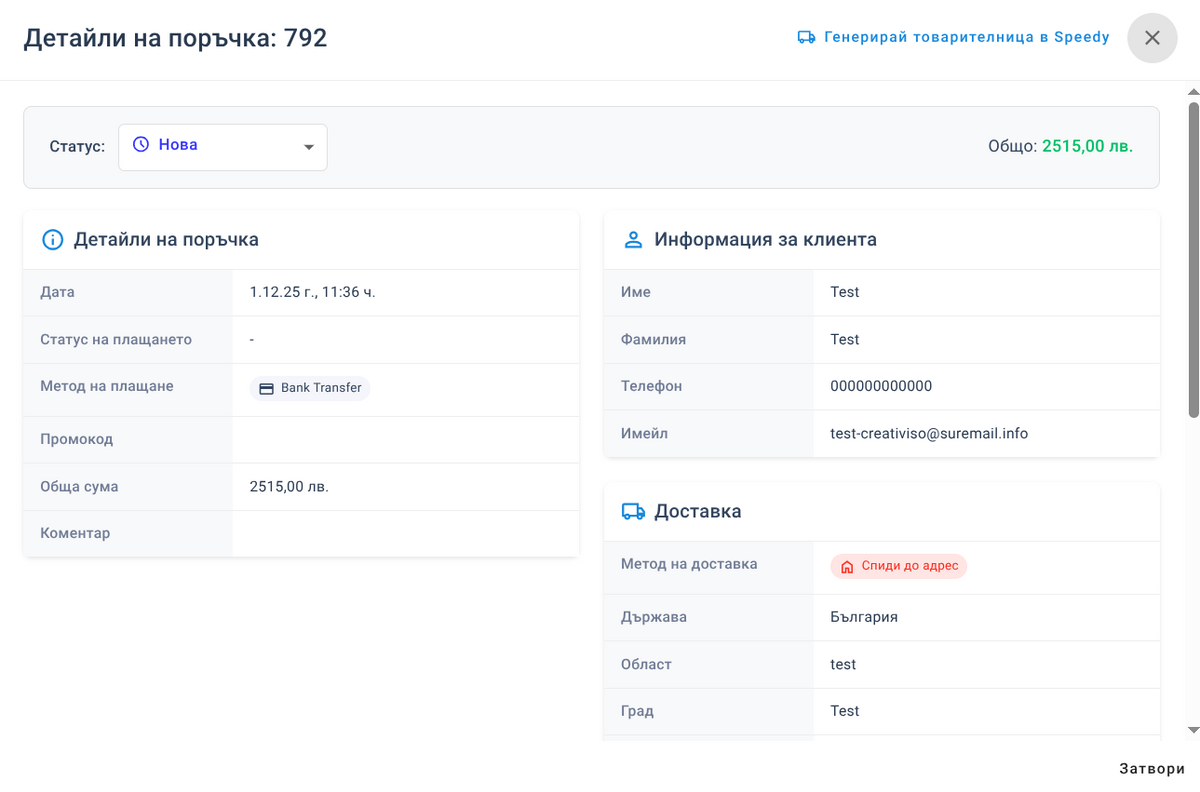Click the 'Метод на плащане' label
1200x792 pixels.
click(107, 386)
